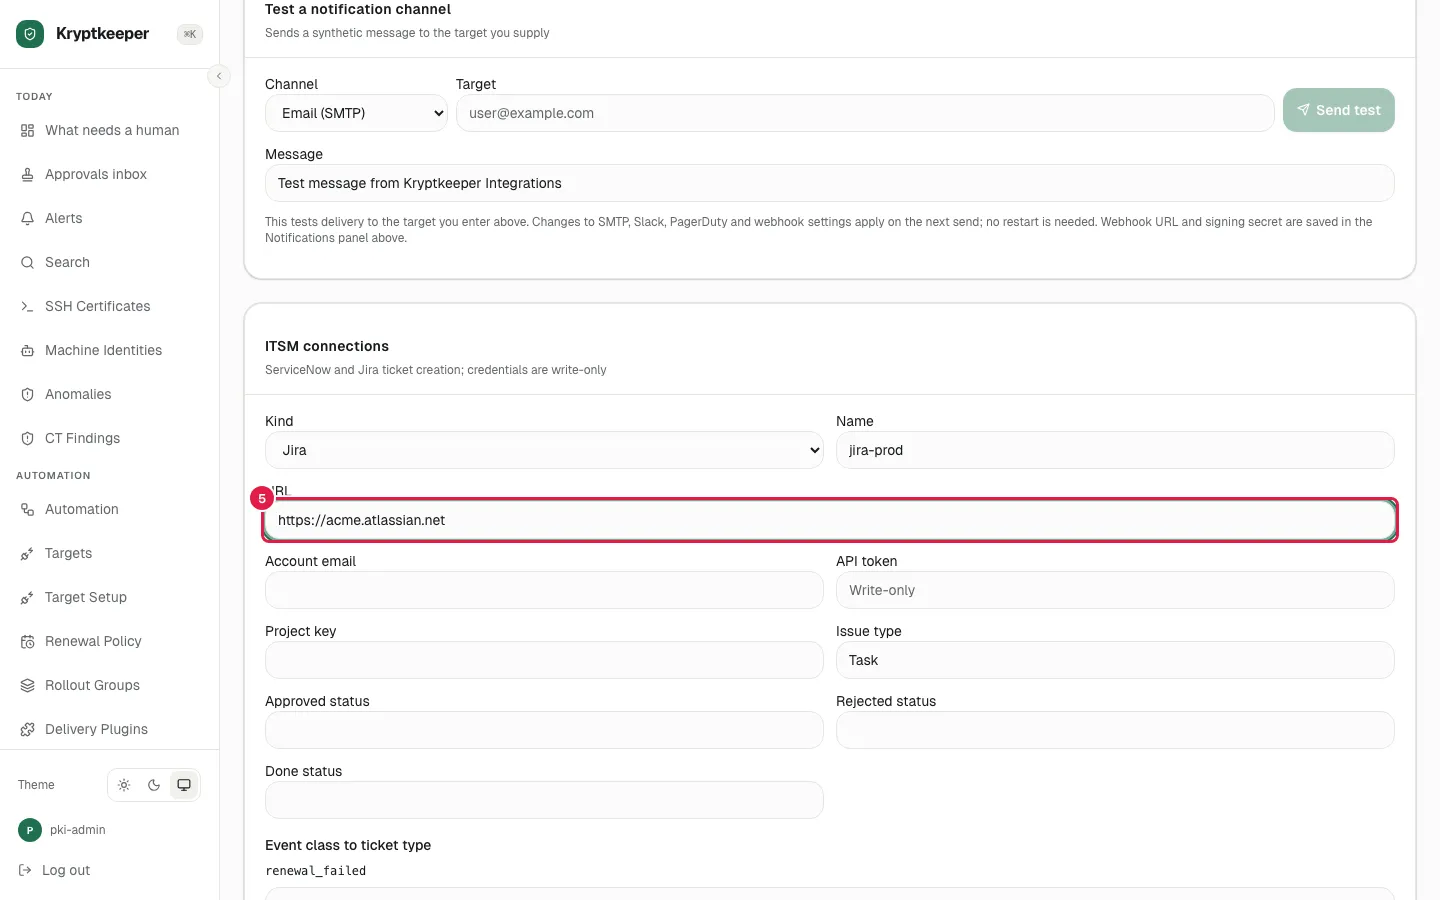Click the Kryptkeeper shield logo icon
Image resolution: width=1440 pixels, height=900 pixels.
coord(30,34)
